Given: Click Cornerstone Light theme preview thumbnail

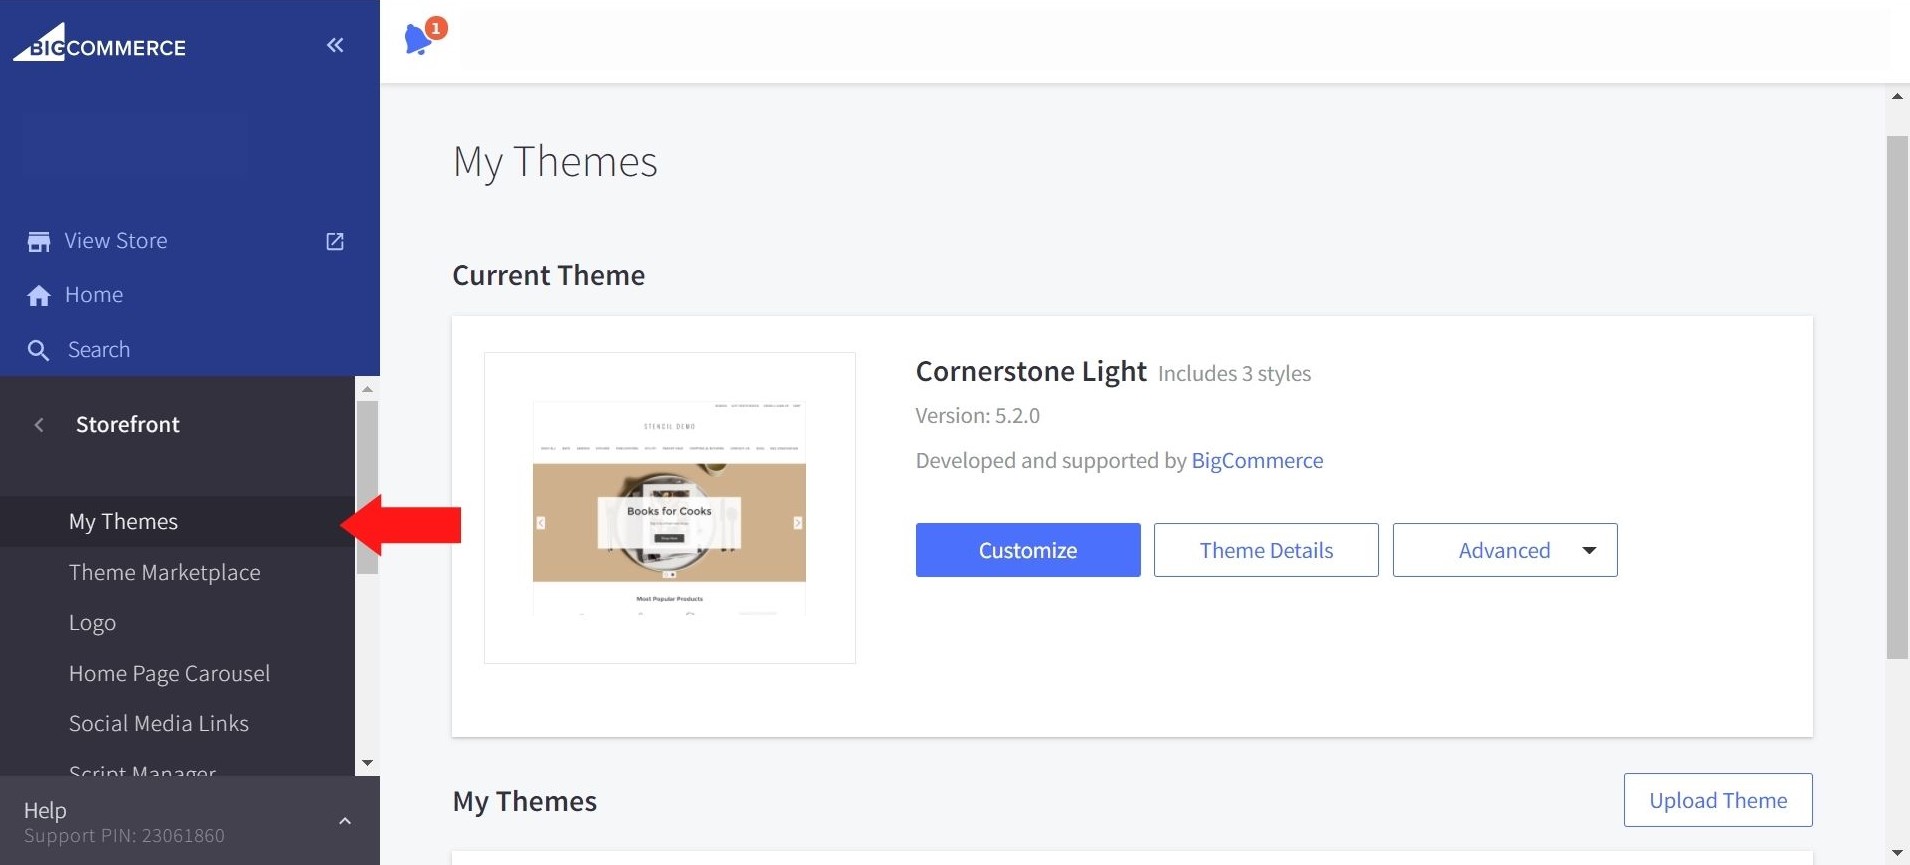Looking at the screenshot, I should [x=669, y=508].
